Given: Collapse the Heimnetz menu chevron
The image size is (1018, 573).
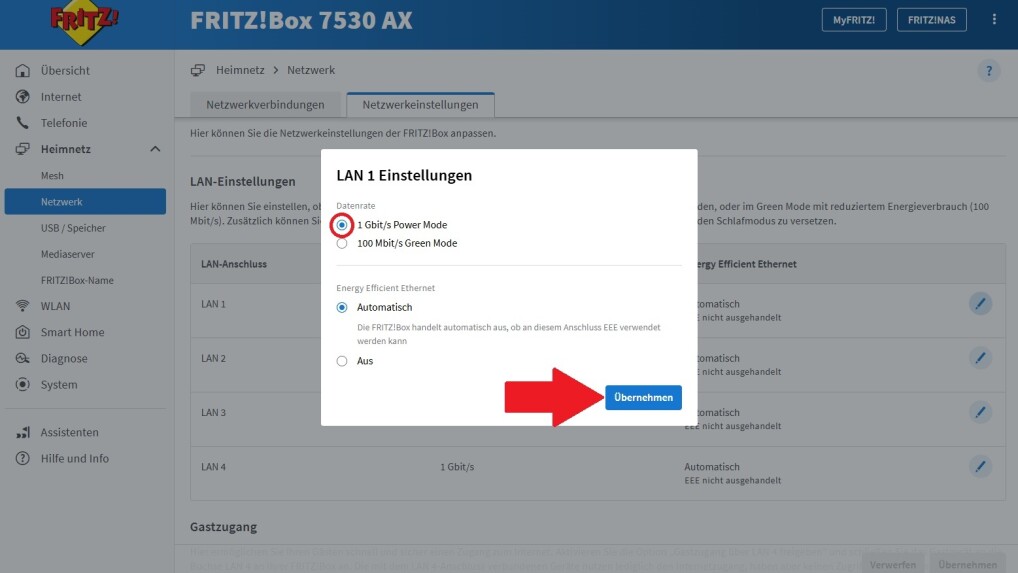Looking at the screenshot, I should click(x=155, y=149).
